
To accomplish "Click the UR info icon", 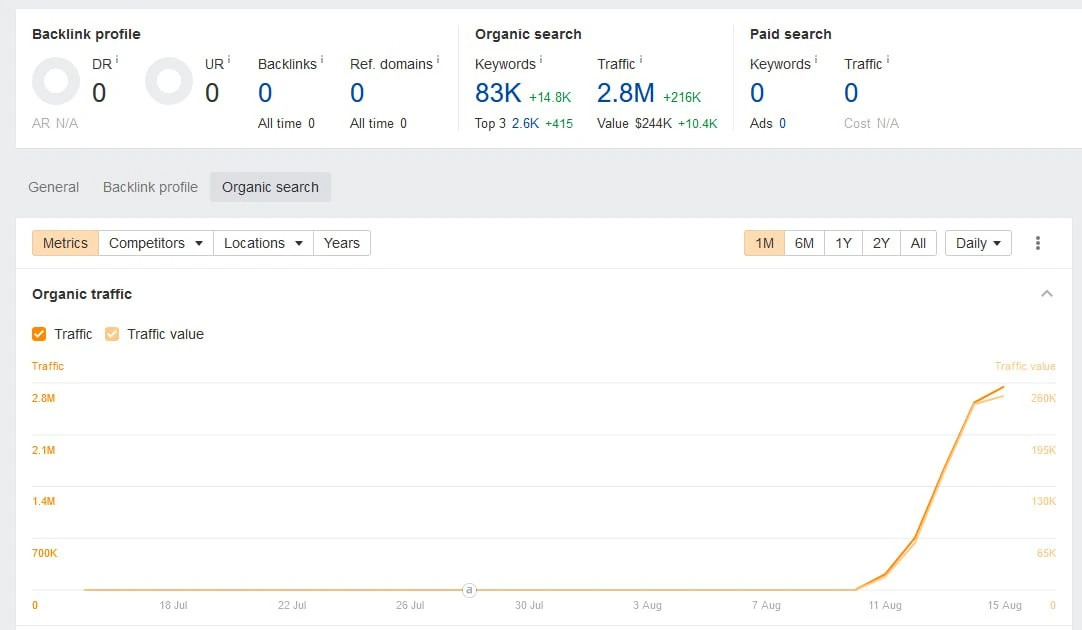I will pyautogui.click(x=229, y=60).
